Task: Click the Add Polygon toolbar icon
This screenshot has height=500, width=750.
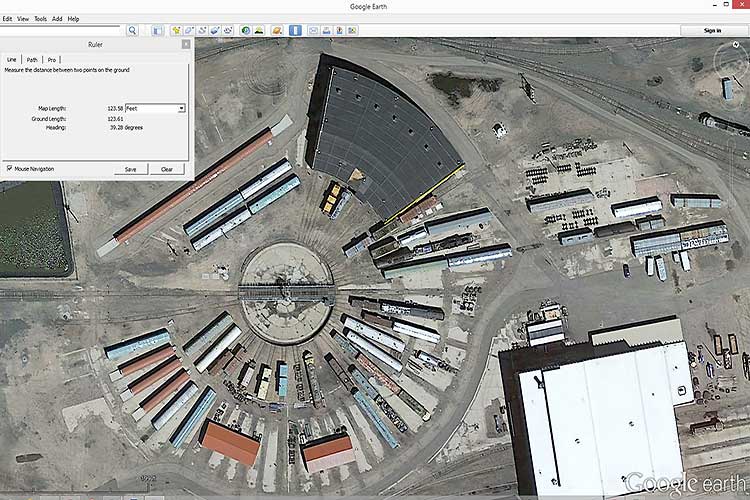Action: pyautogui.click(x=189, y=30)
